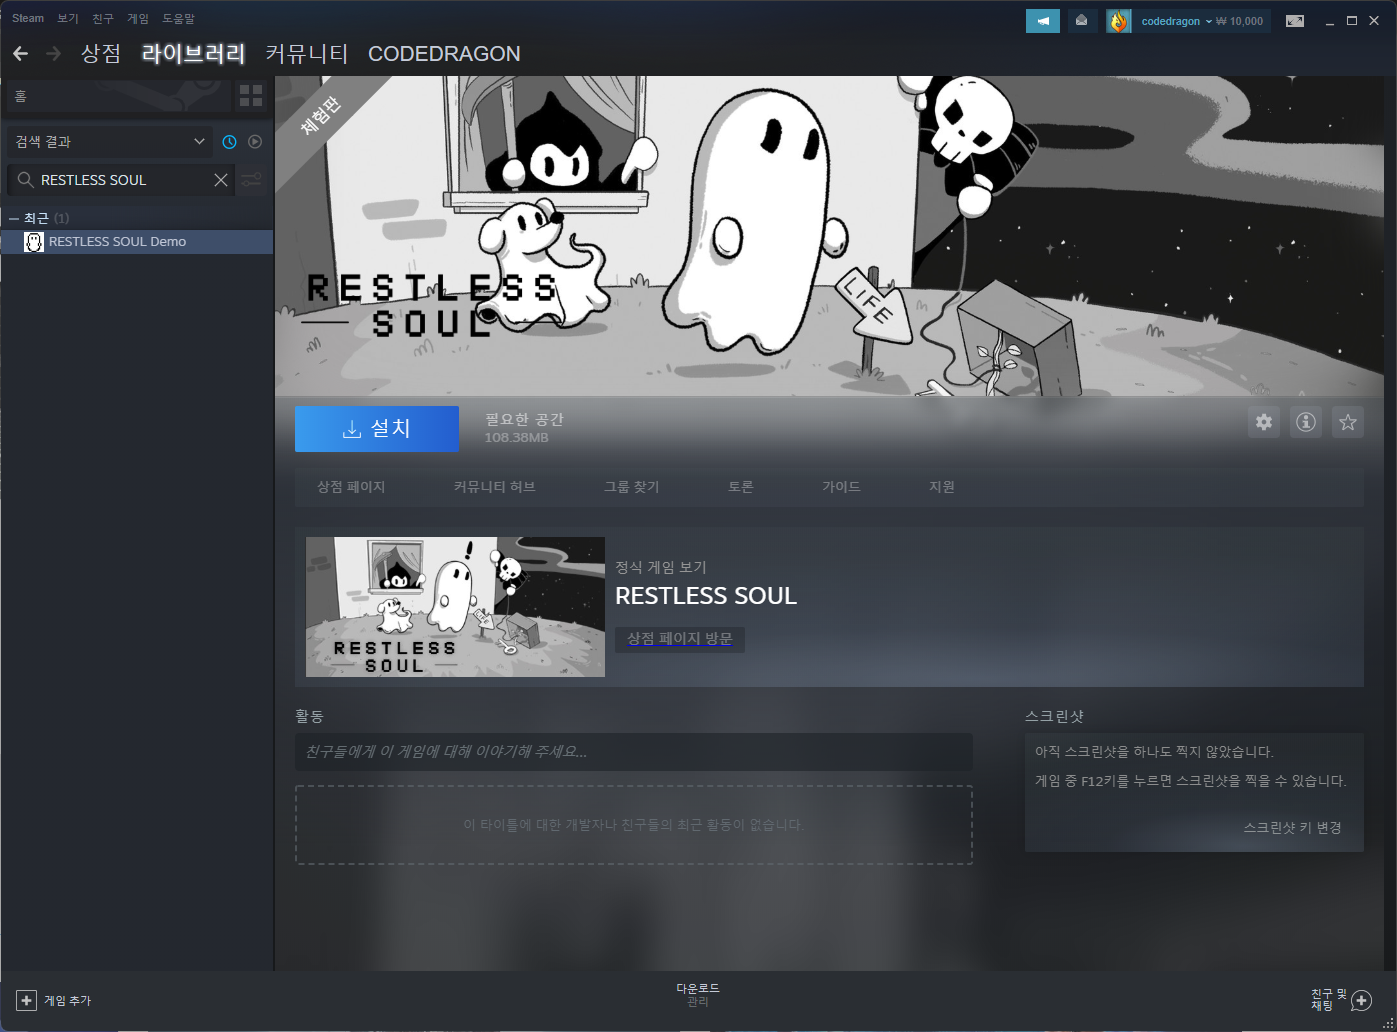Open game settings gear icon

click(x=1264, y=422)
